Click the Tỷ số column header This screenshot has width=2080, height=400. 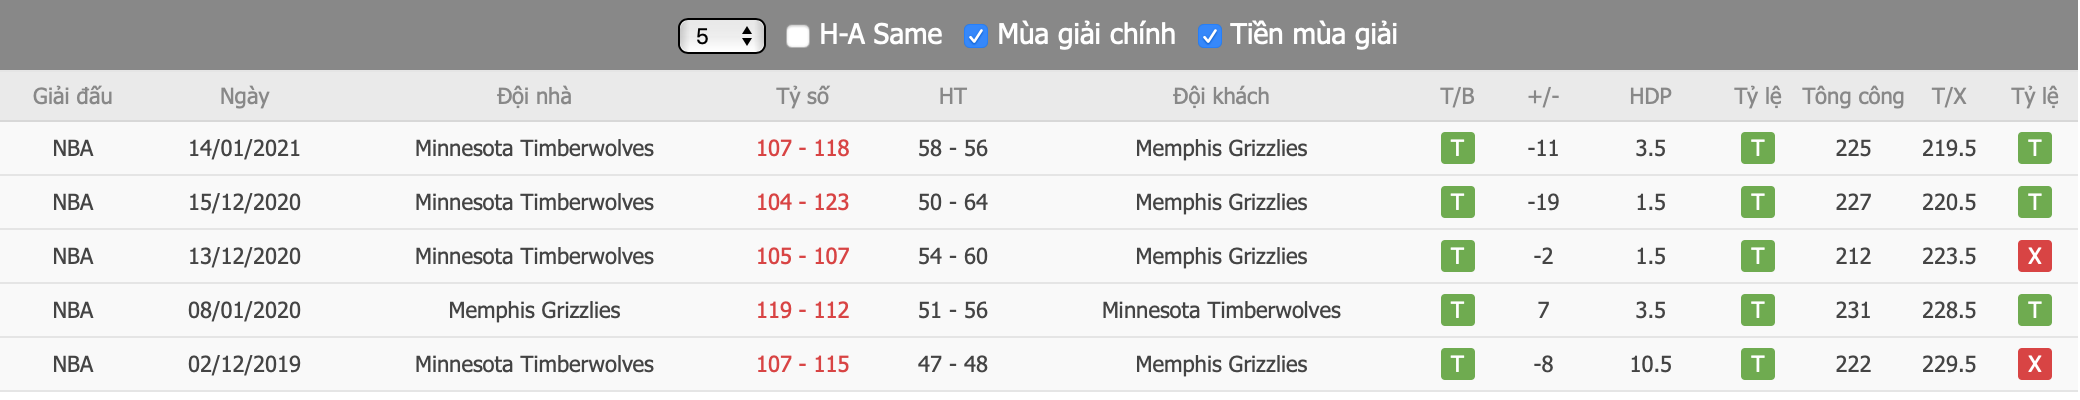pyautogui.click(x=802, y=96)
